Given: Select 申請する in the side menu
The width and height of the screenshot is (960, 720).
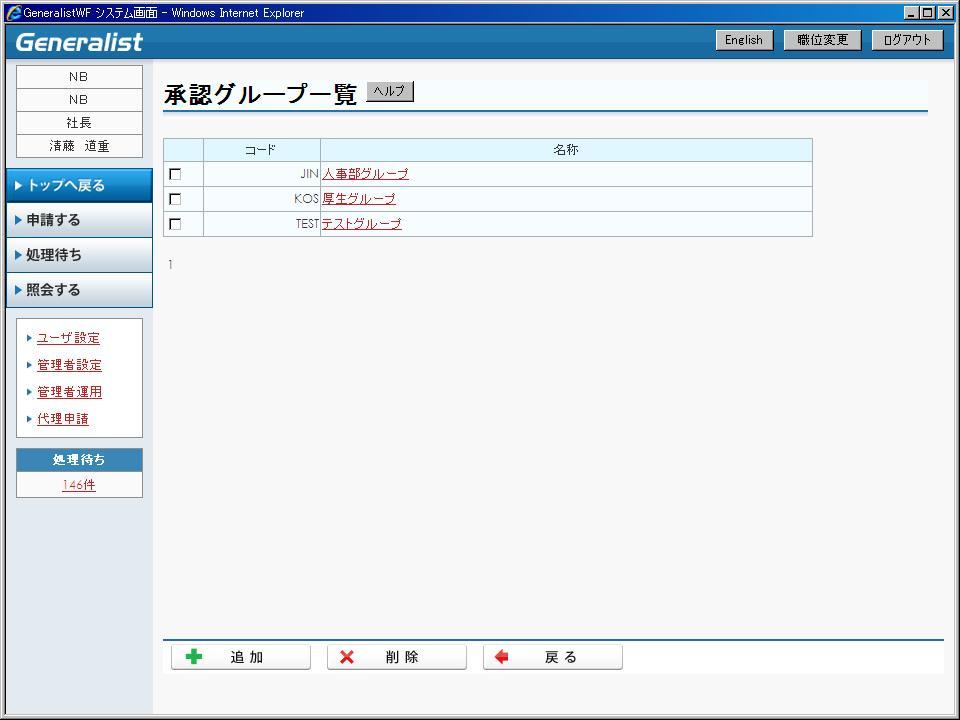Looking at the screenshot, I should click(x=79, y=220).
